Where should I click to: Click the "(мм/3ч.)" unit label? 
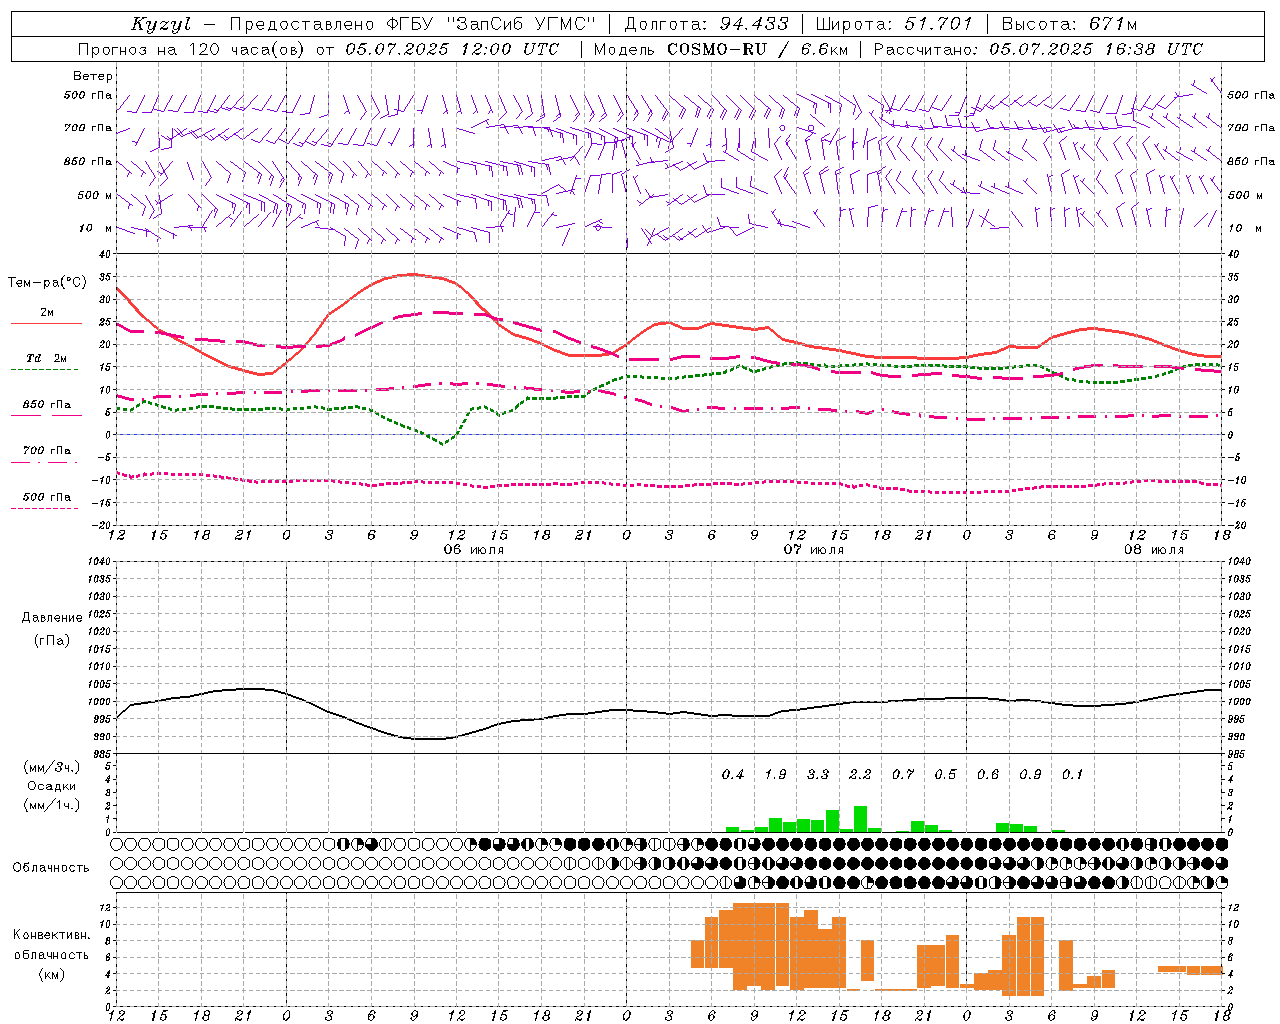(51, 767)
